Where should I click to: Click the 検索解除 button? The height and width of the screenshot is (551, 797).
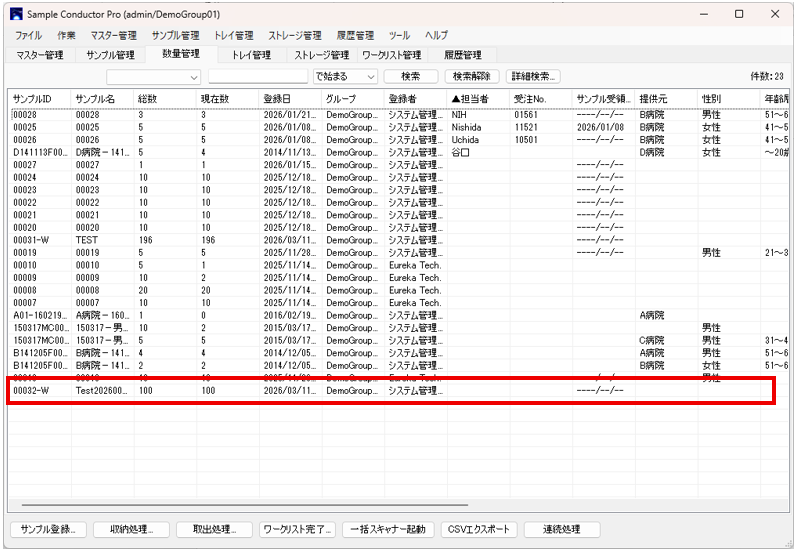tap(471, 76)
